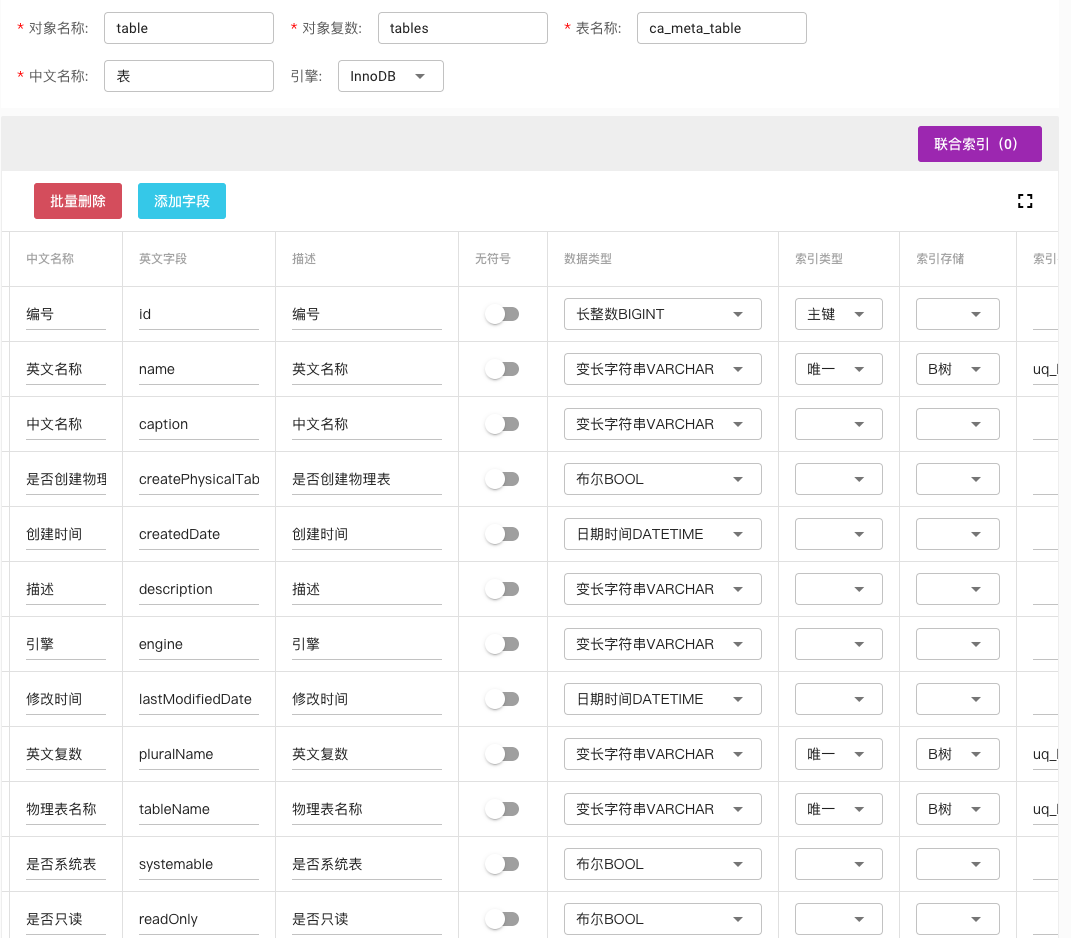Click the 数据类型 column header
Viewport: 1071px width, 938px height.
click(x=587, y=259)
